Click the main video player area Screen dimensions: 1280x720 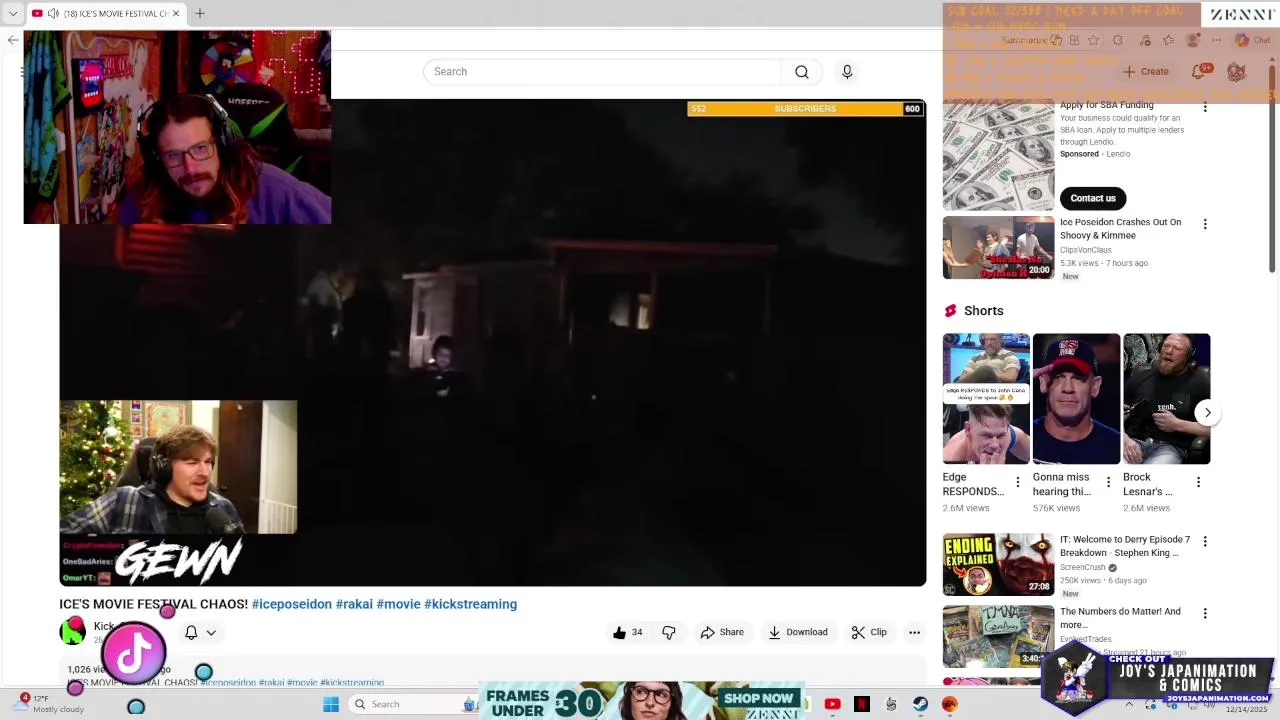(493, 342)
